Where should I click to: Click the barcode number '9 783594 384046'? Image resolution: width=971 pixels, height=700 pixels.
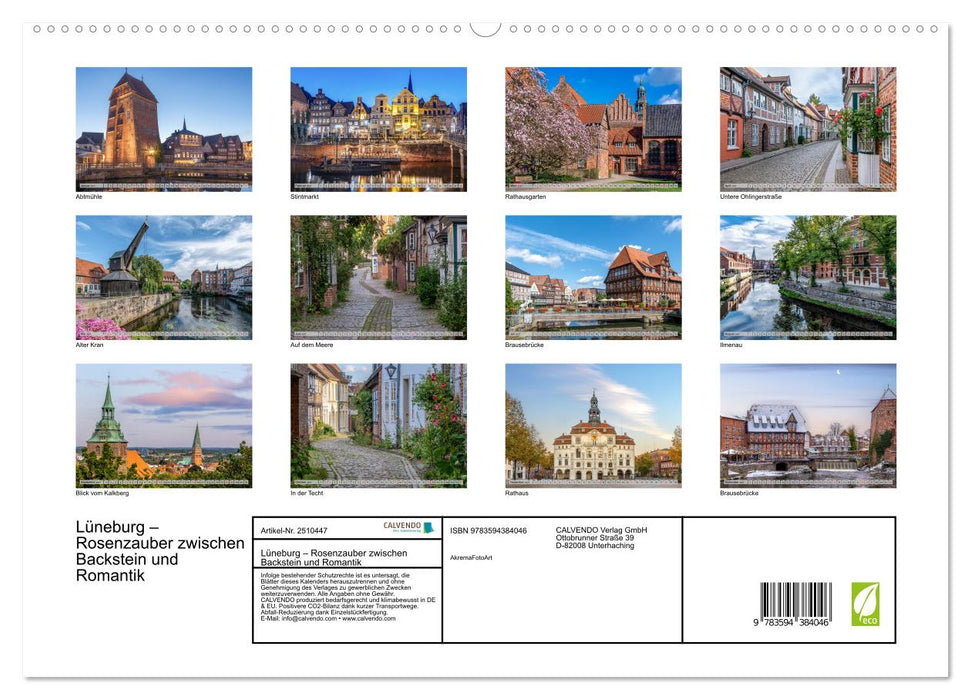(791, 622)
